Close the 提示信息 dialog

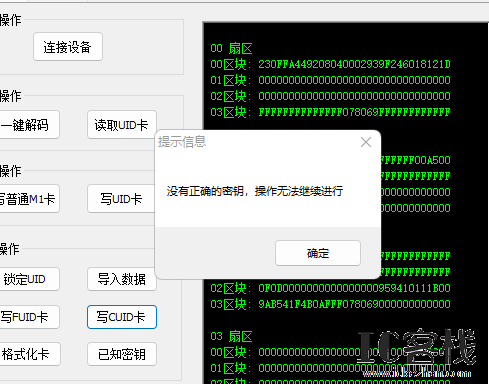point(366,142)
